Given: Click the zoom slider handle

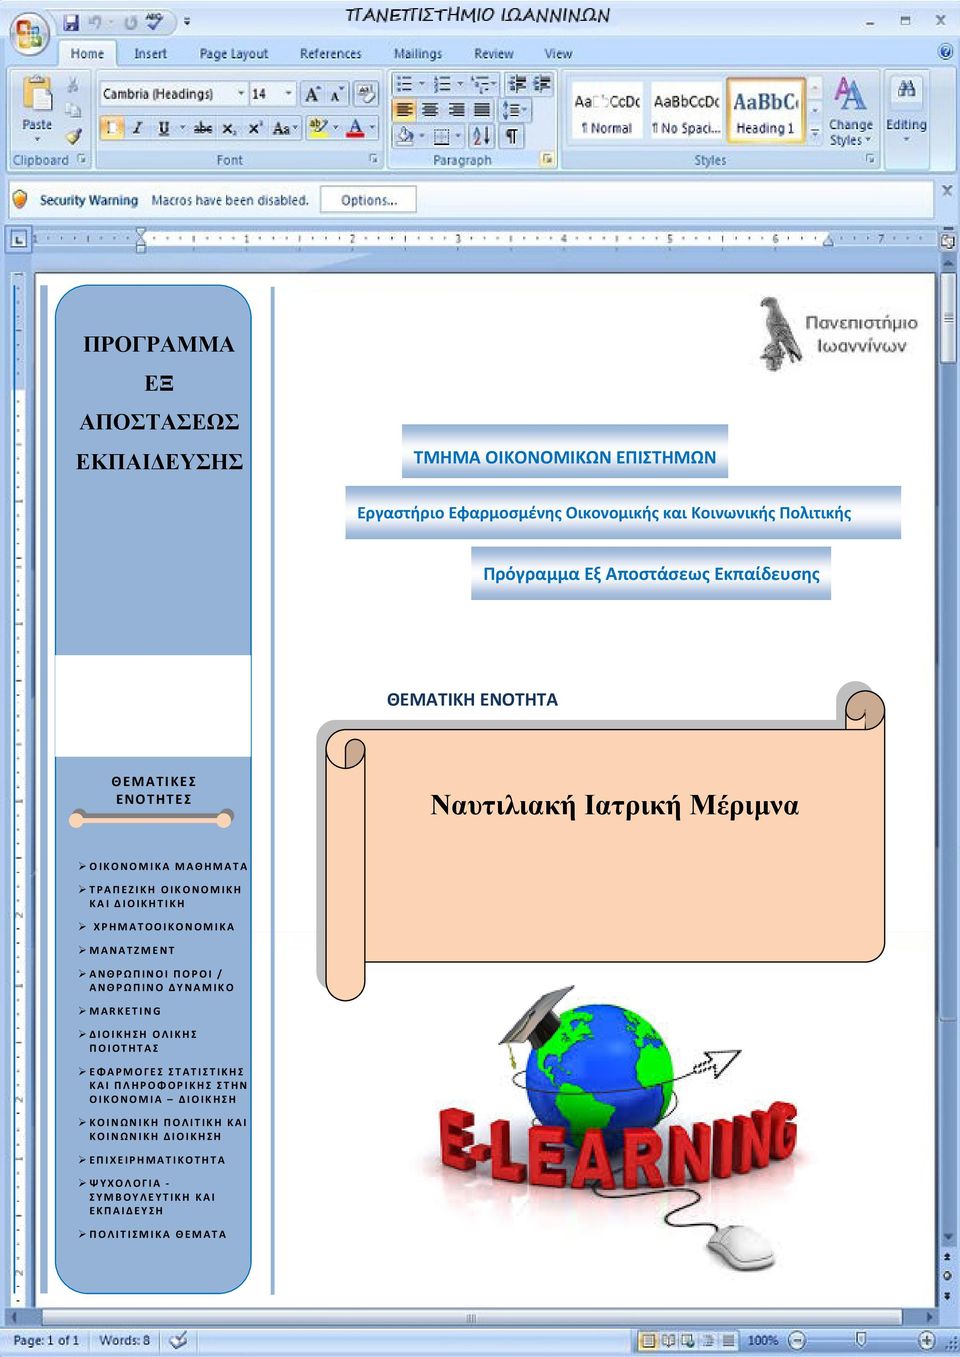Looking at the screenshot, I should (x=861, y=1340).
